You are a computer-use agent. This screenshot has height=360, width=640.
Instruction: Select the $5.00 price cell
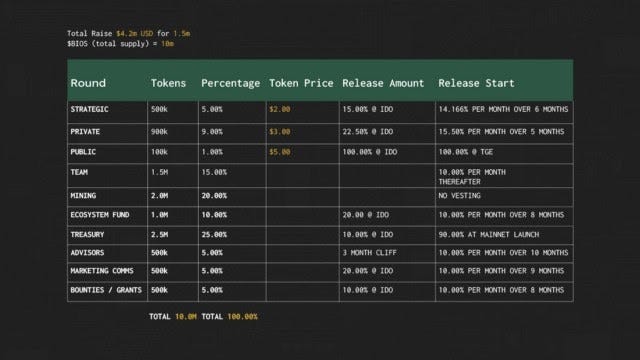click(280, 152)
